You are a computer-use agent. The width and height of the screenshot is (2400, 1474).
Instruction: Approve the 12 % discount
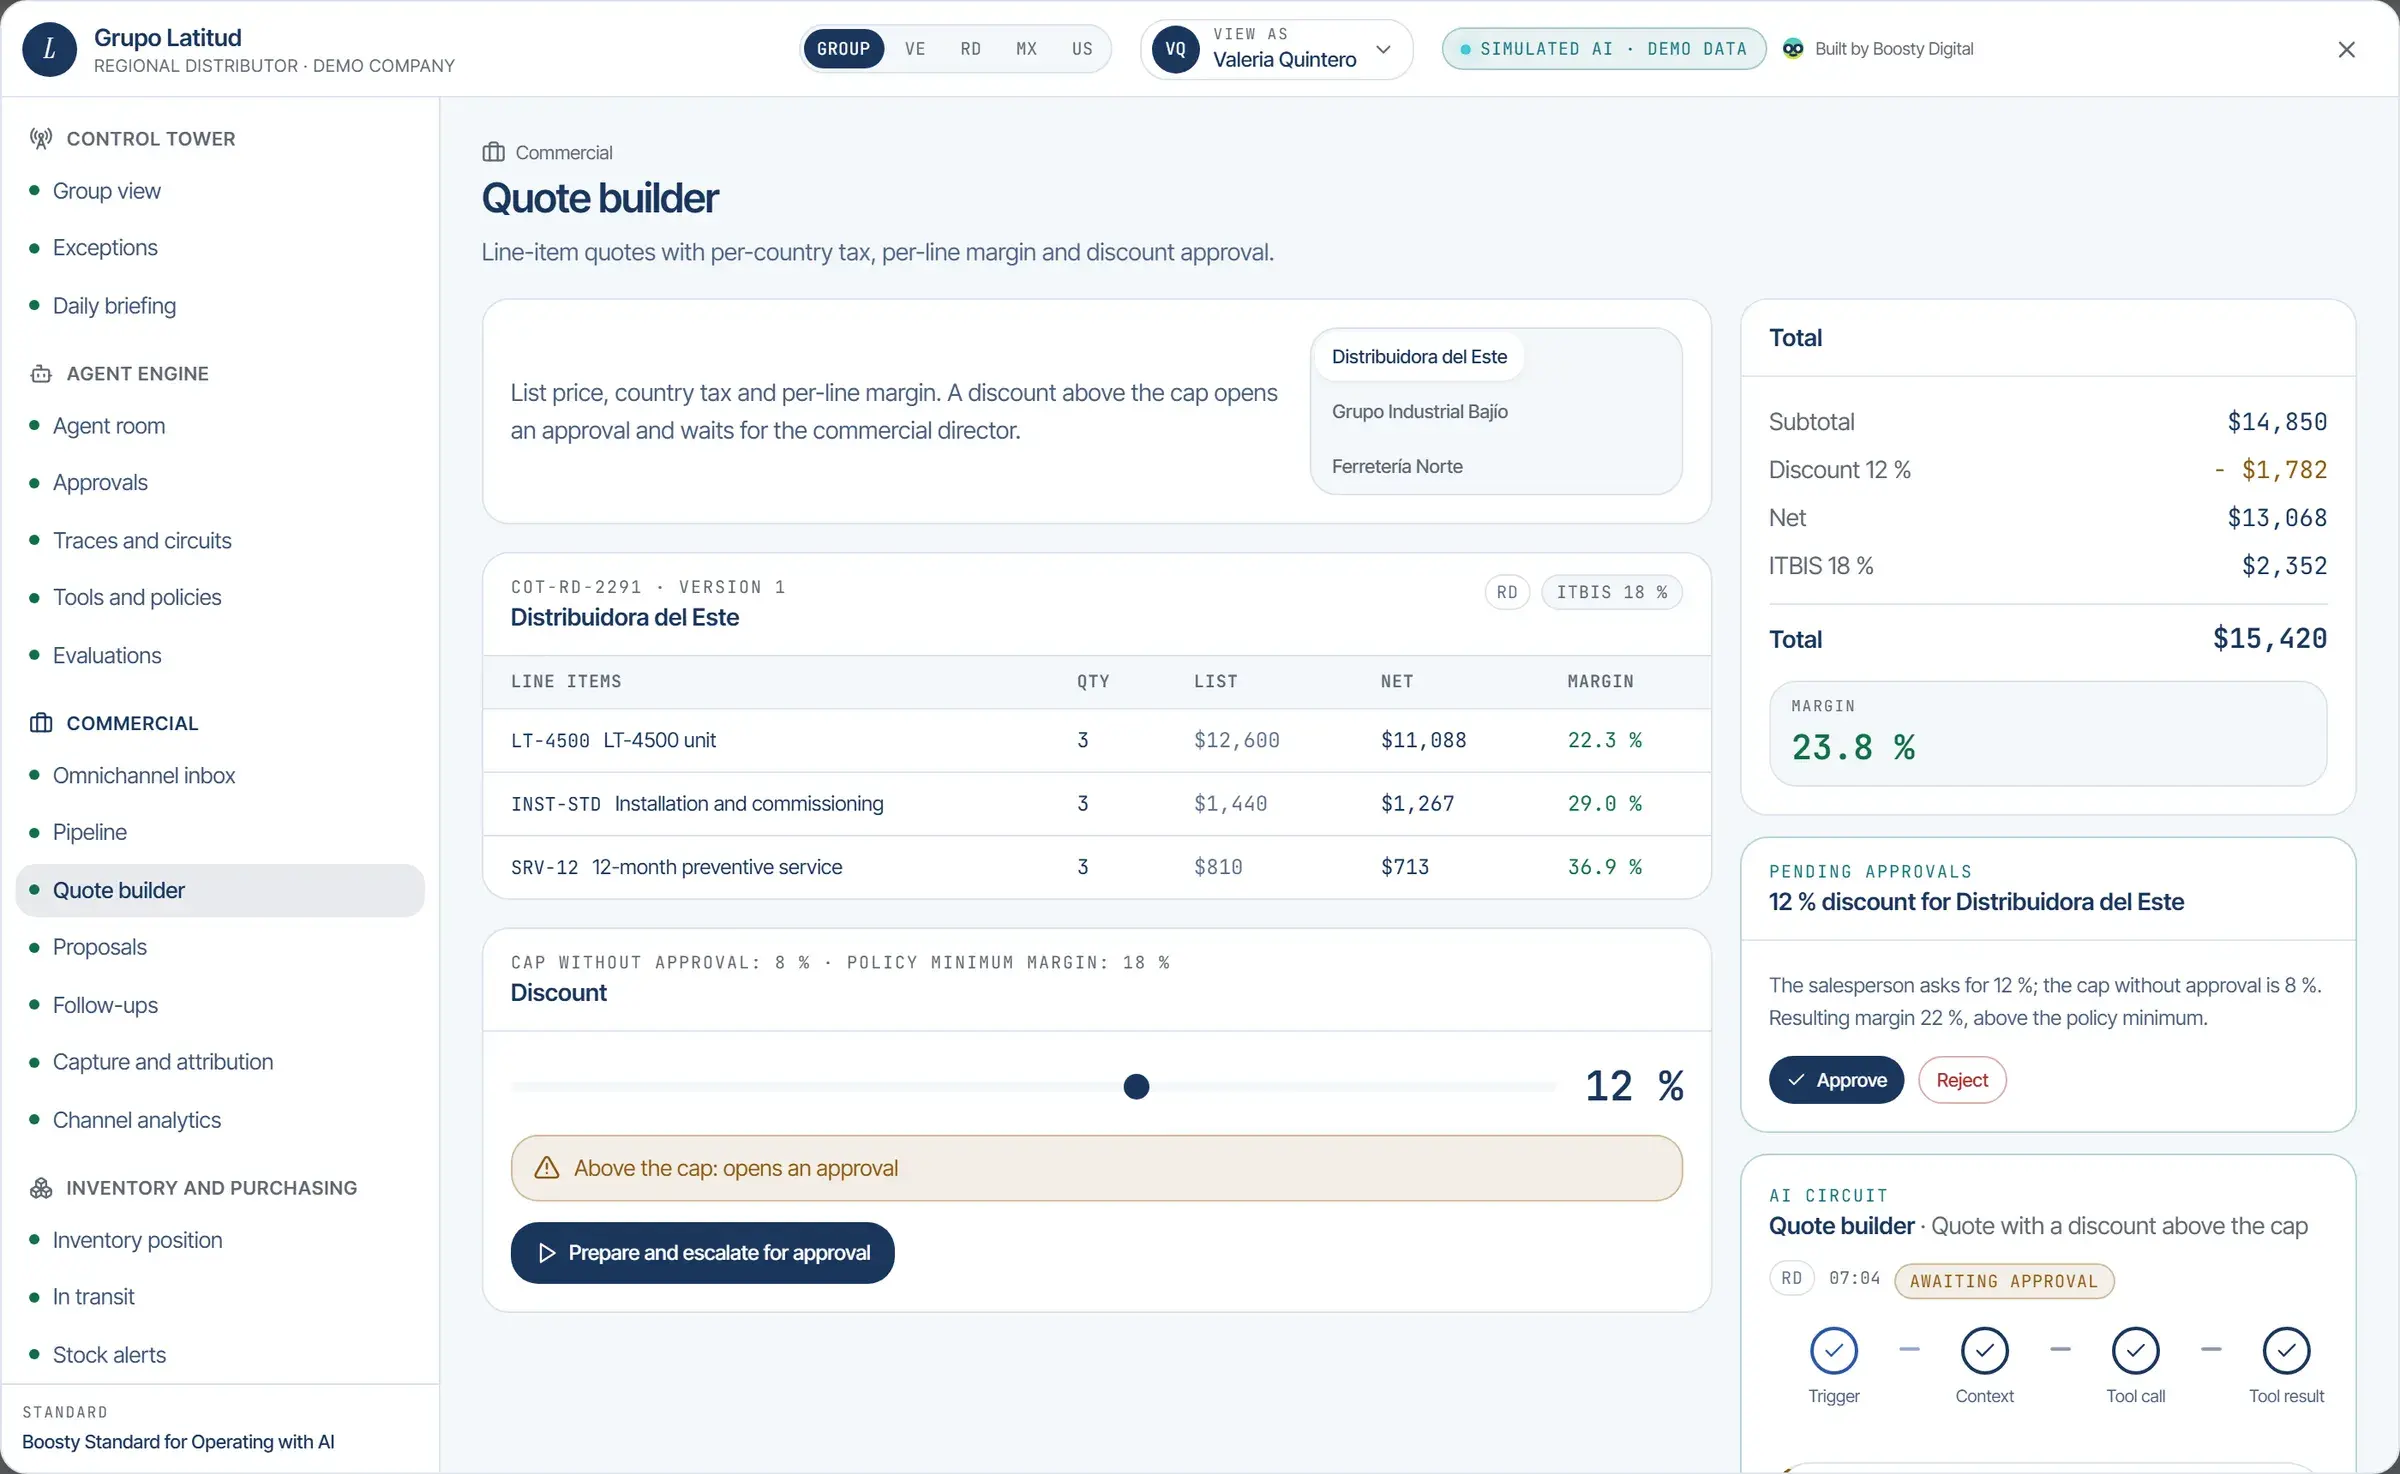(1836, 1080)
